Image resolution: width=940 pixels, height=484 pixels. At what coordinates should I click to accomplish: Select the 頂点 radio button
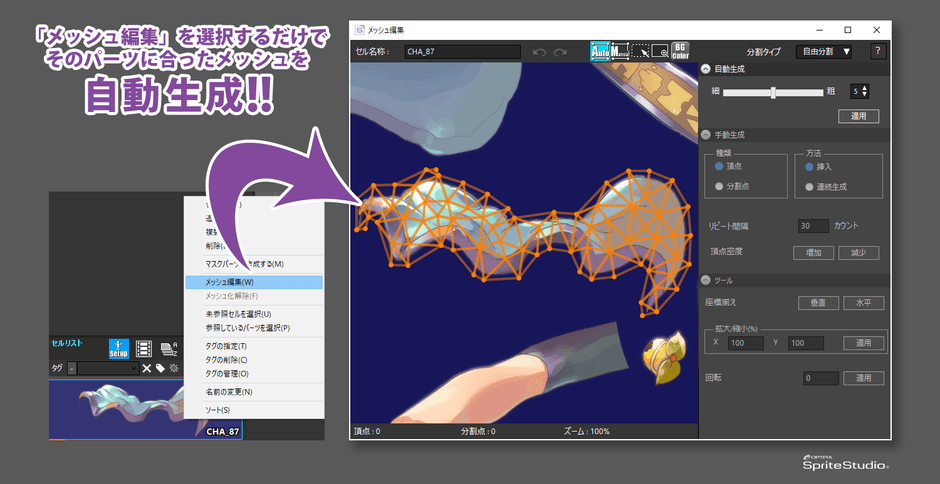pos(718,166)
